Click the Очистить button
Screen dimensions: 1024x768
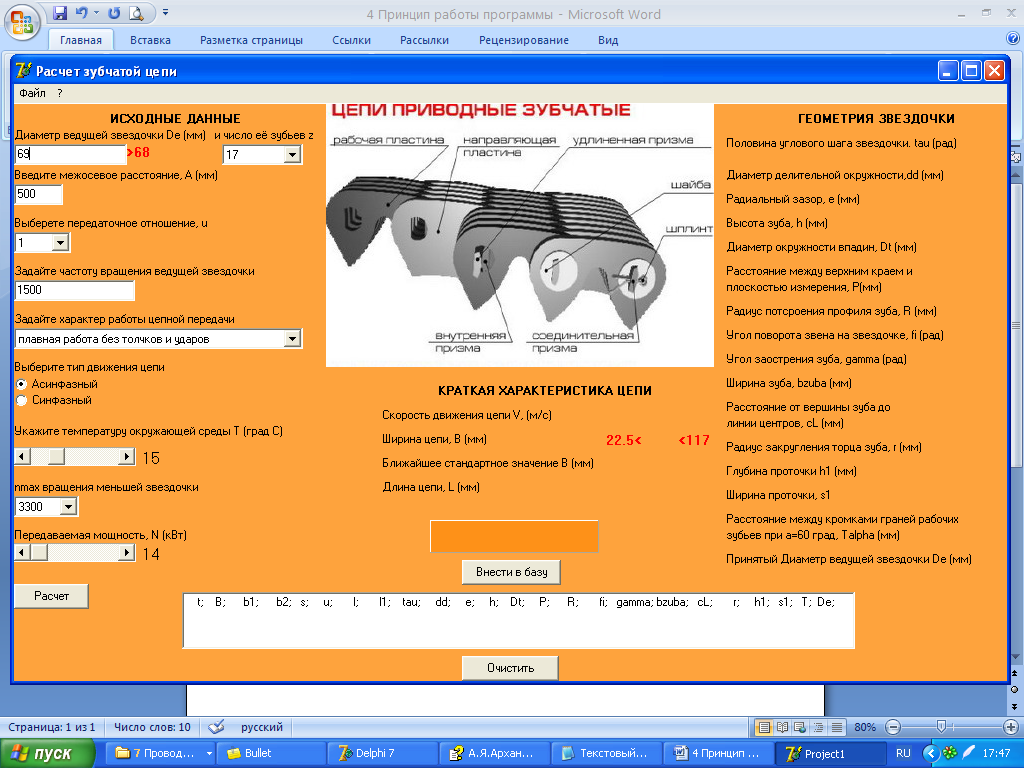(x=510, y=668)
